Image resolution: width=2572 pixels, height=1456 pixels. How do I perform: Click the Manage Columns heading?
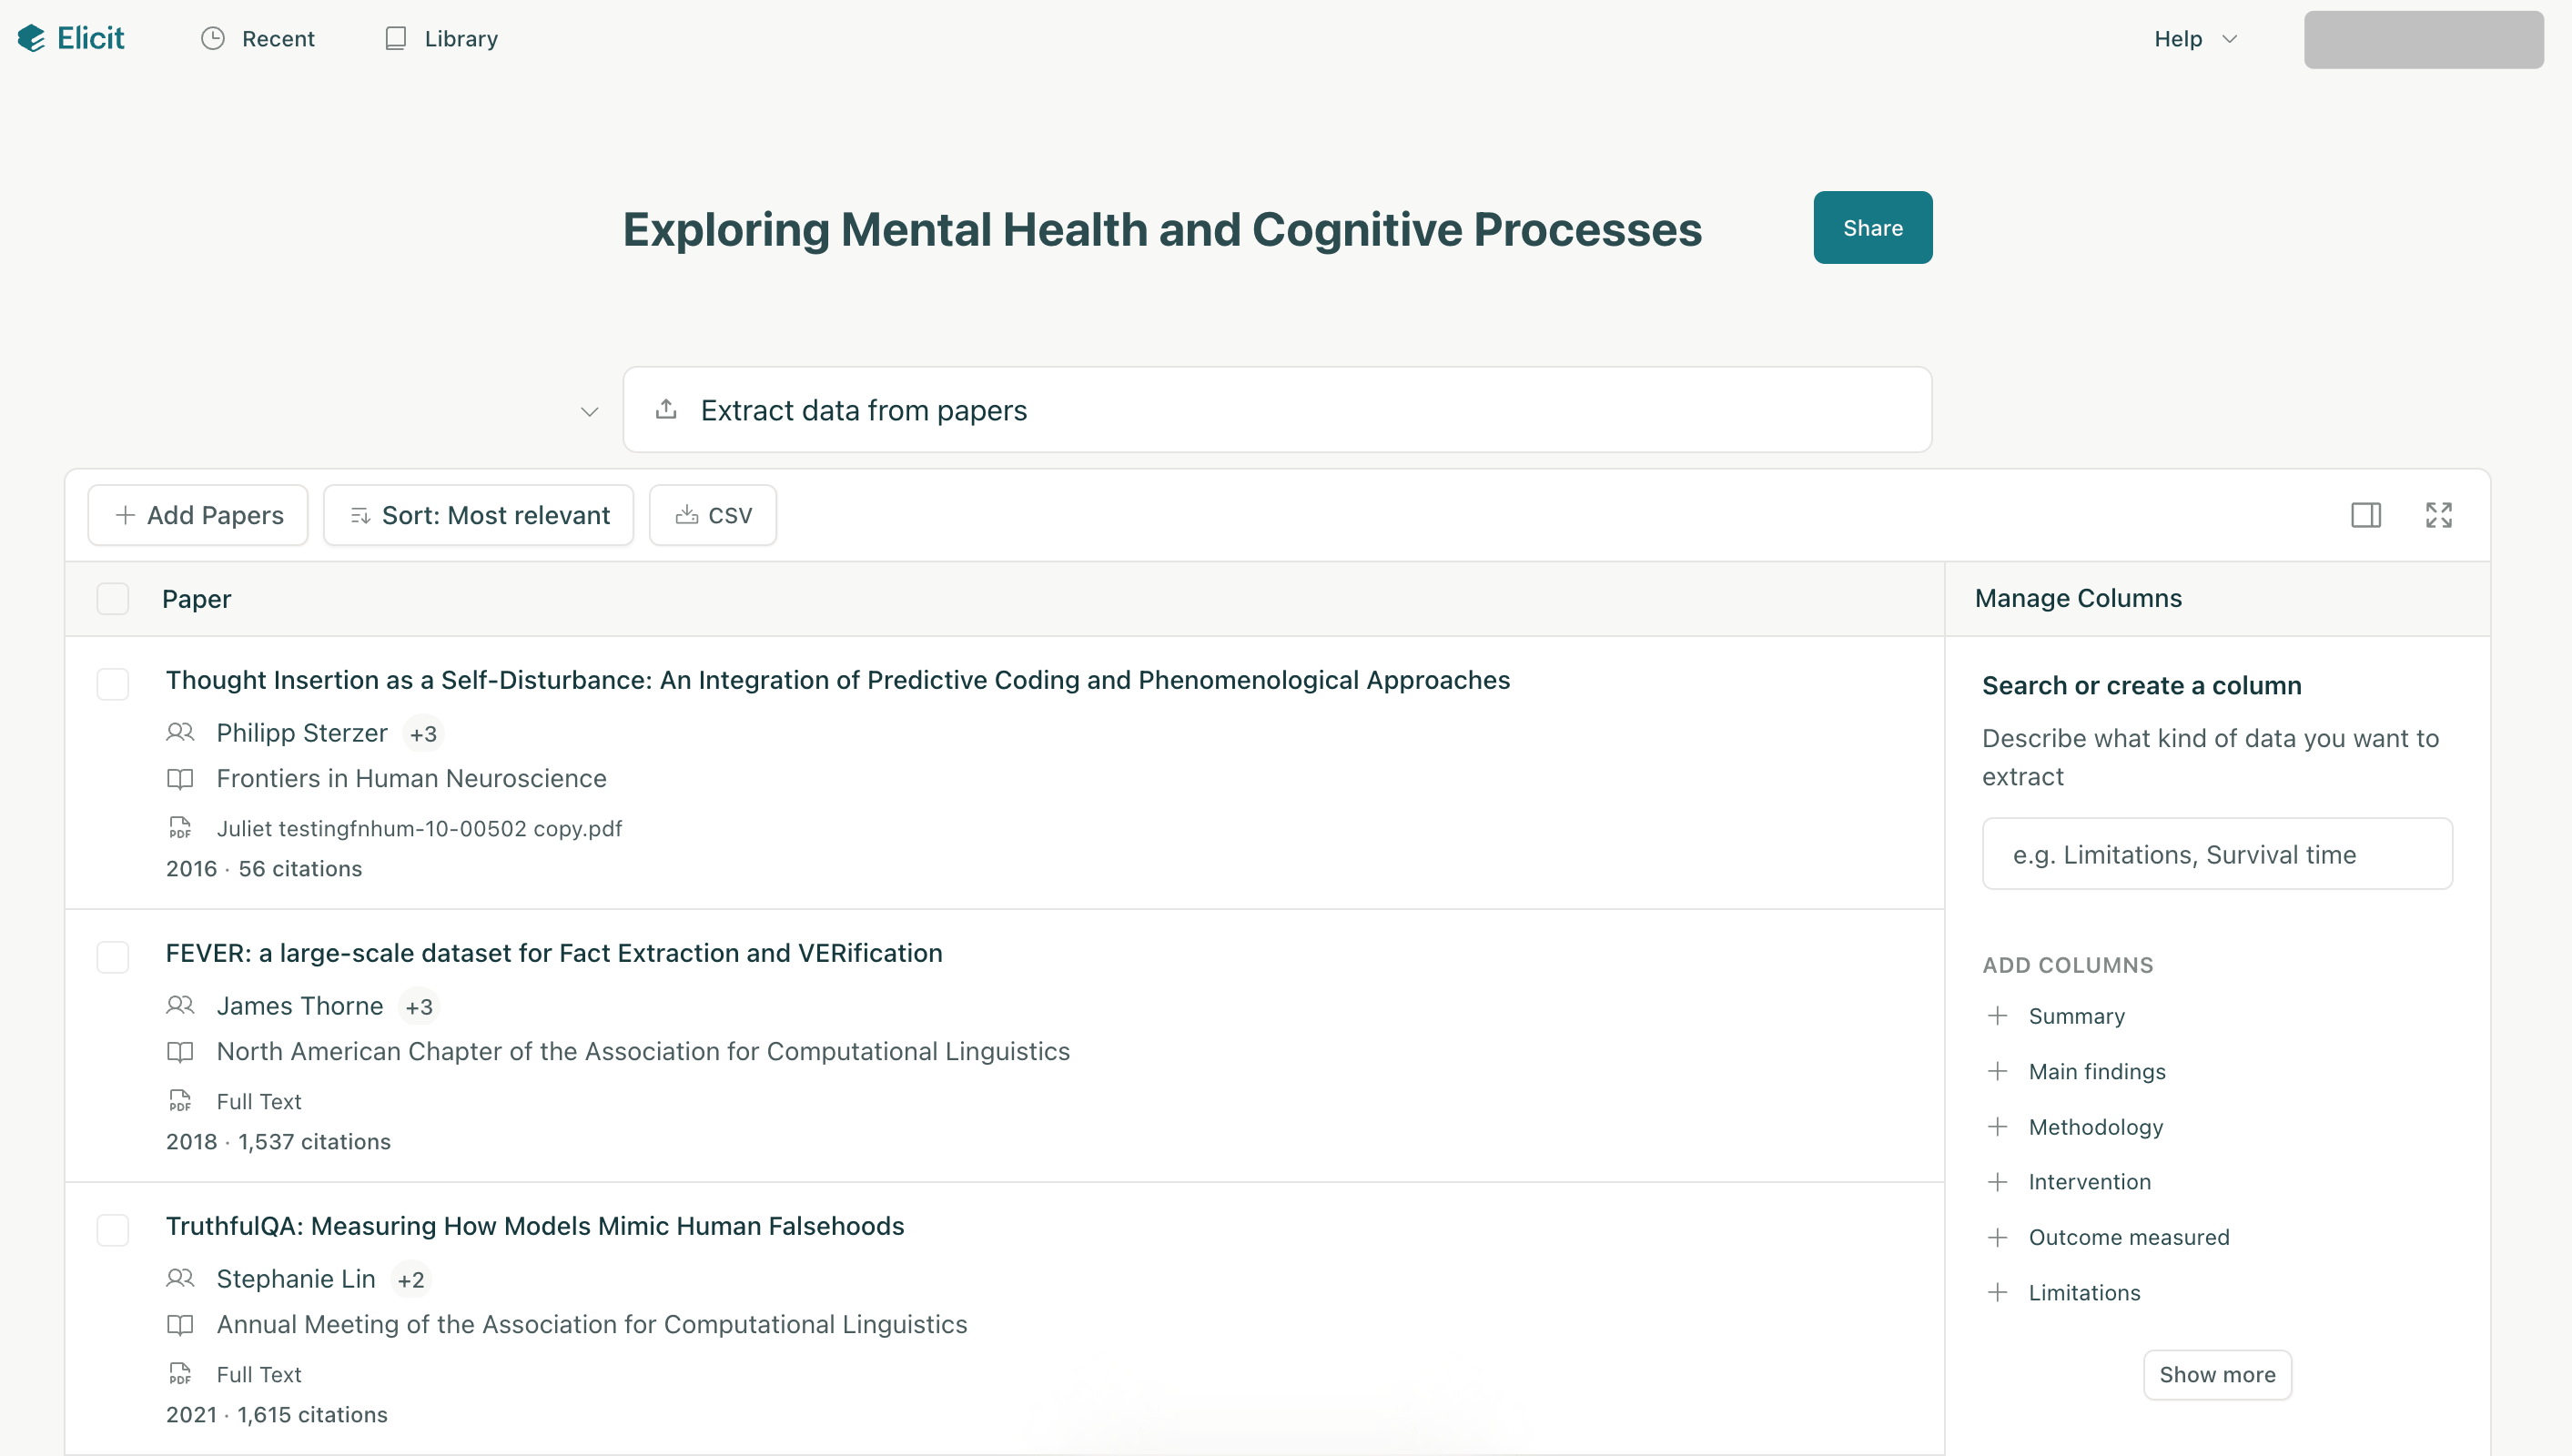(2077, 598)
